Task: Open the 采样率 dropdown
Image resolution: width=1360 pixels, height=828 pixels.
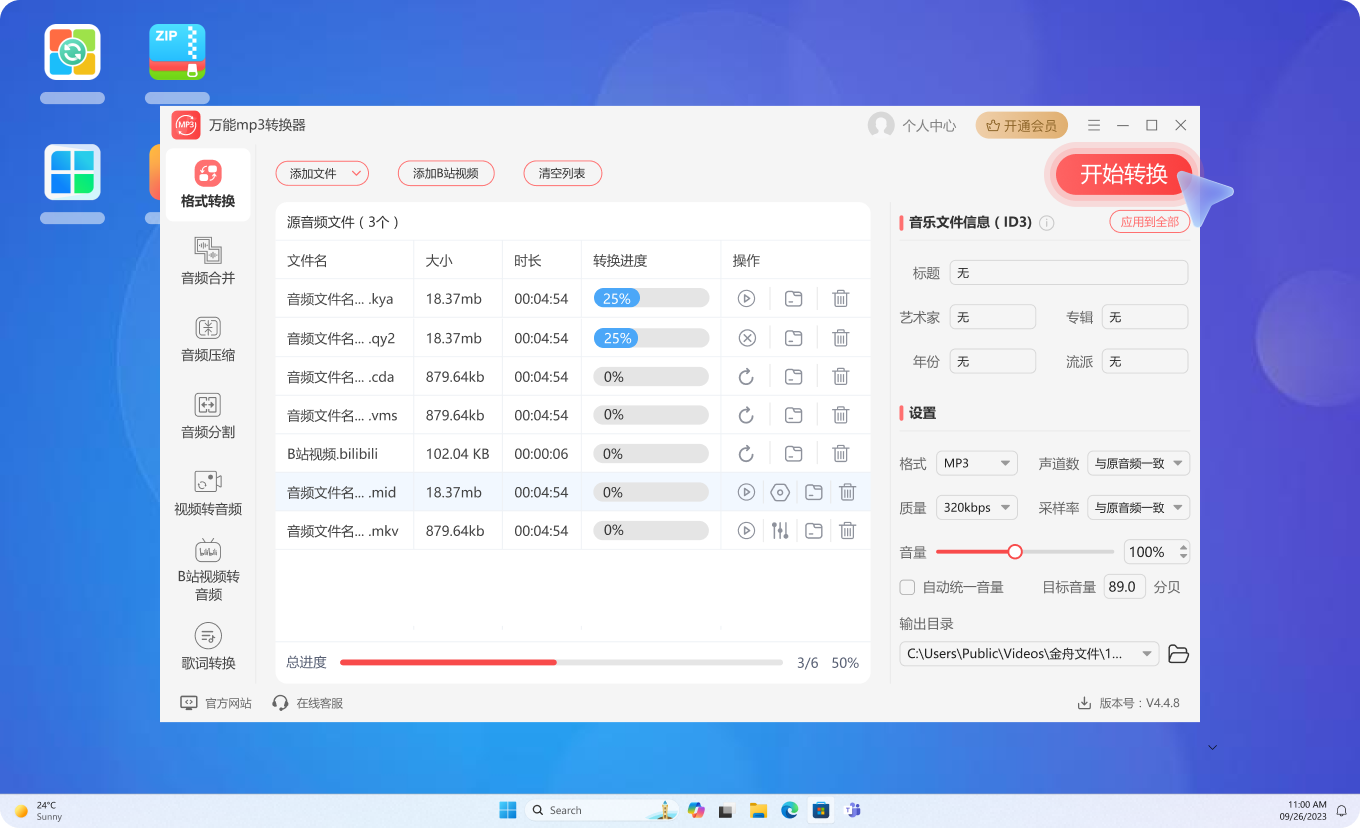Action: pos(1138,507)
